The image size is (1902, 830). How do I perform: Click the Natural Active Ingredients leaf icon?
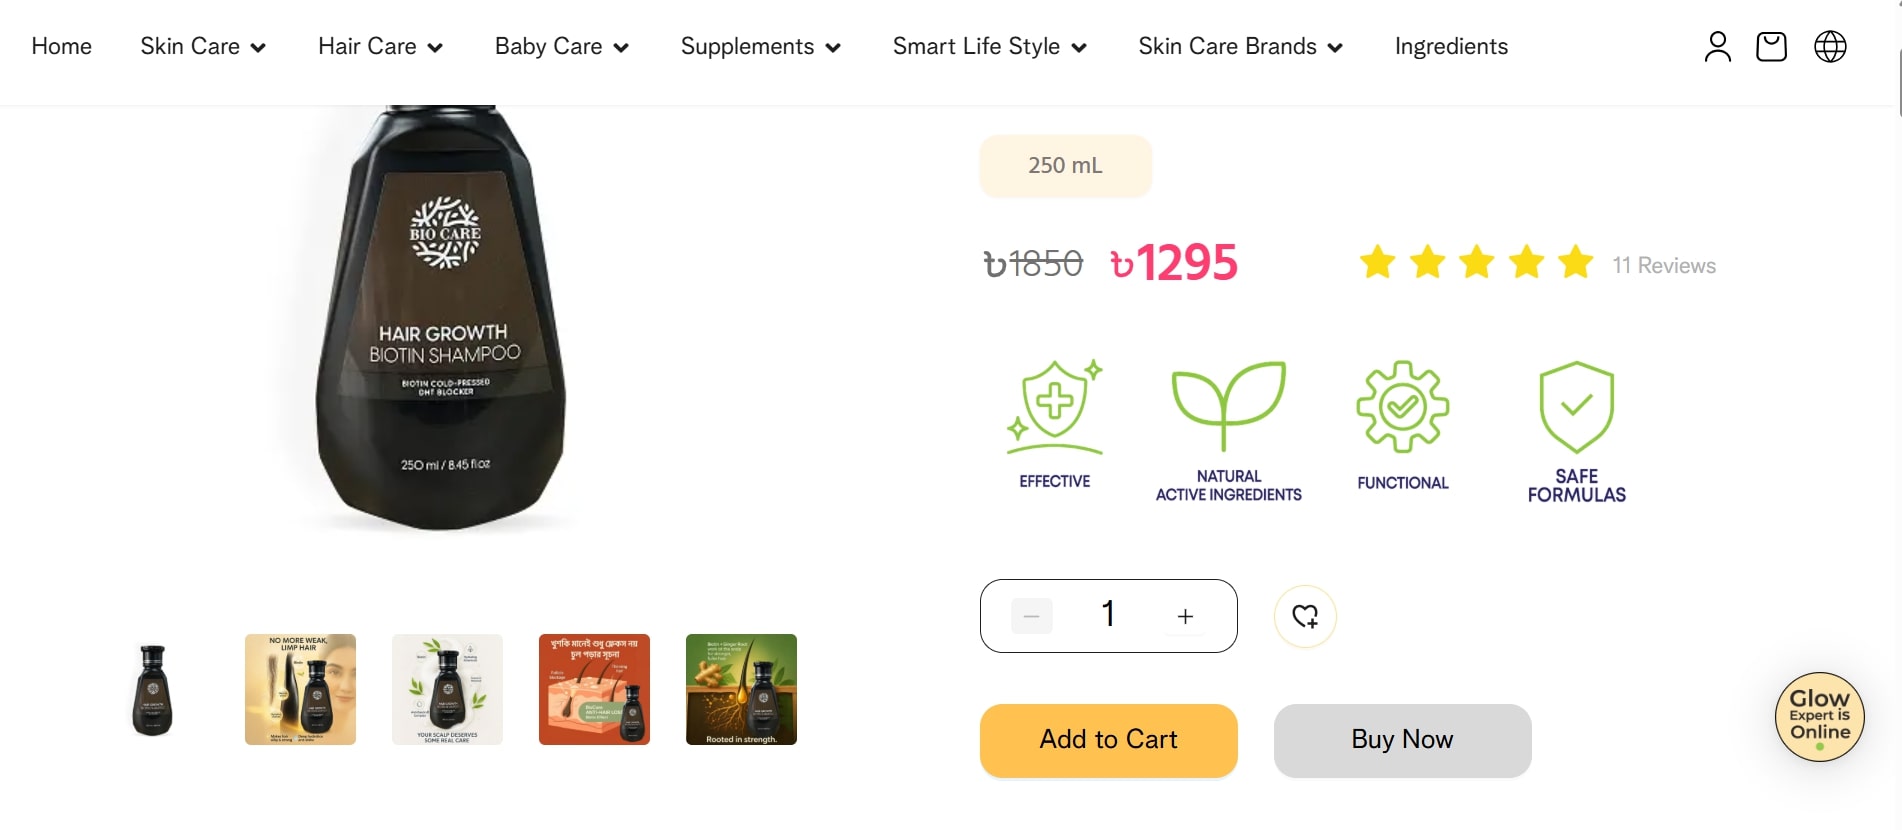1228,405
